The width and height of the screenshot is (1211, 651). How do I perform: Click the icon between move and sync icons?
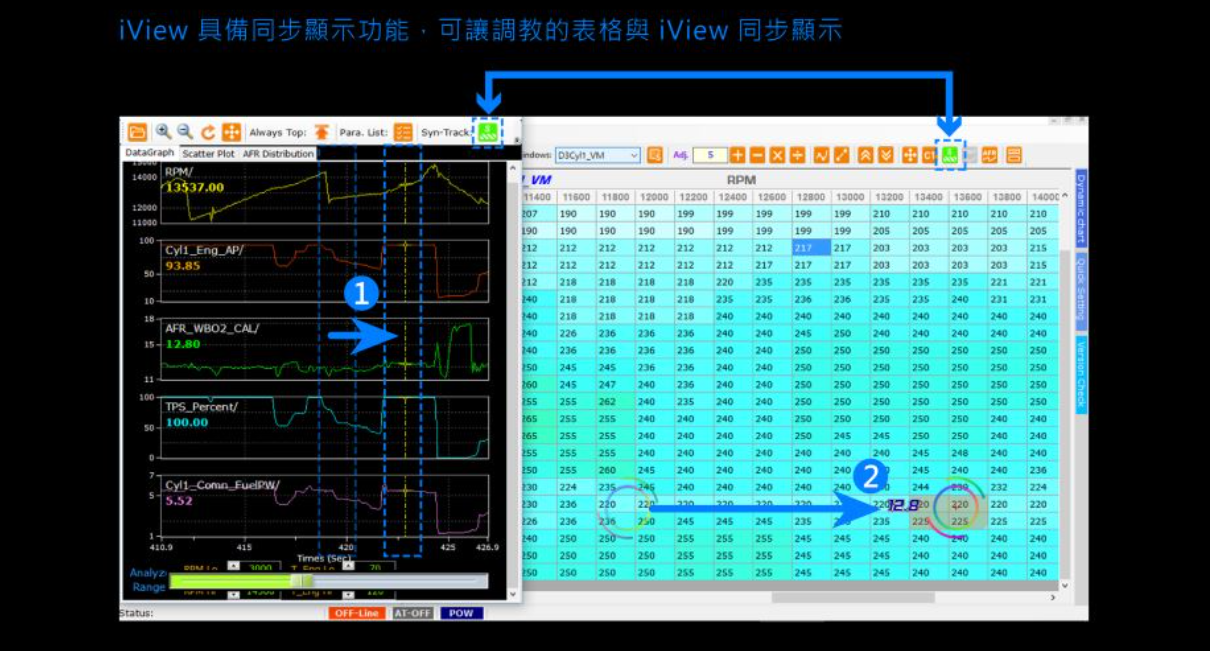[x=929, y=155]
